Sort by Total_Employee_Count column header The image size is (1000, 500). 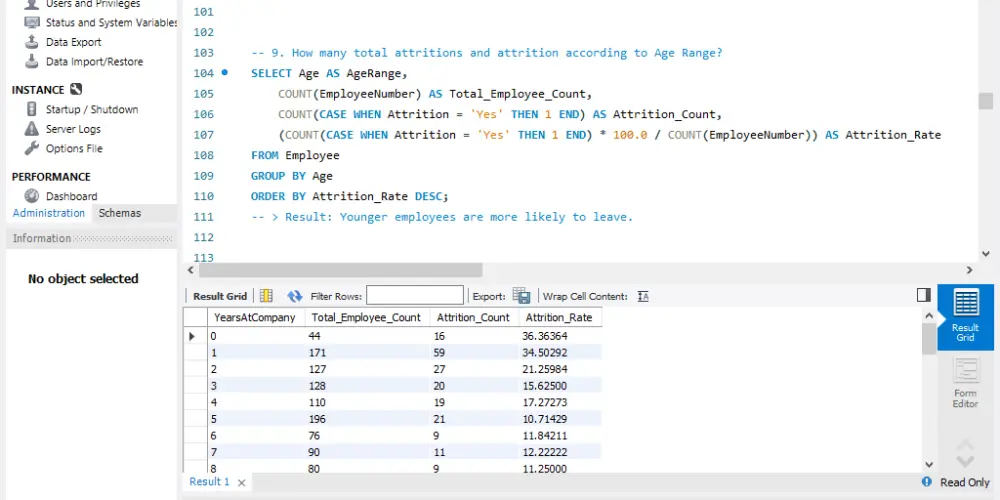pyautogui.click(x=366, y=317)
